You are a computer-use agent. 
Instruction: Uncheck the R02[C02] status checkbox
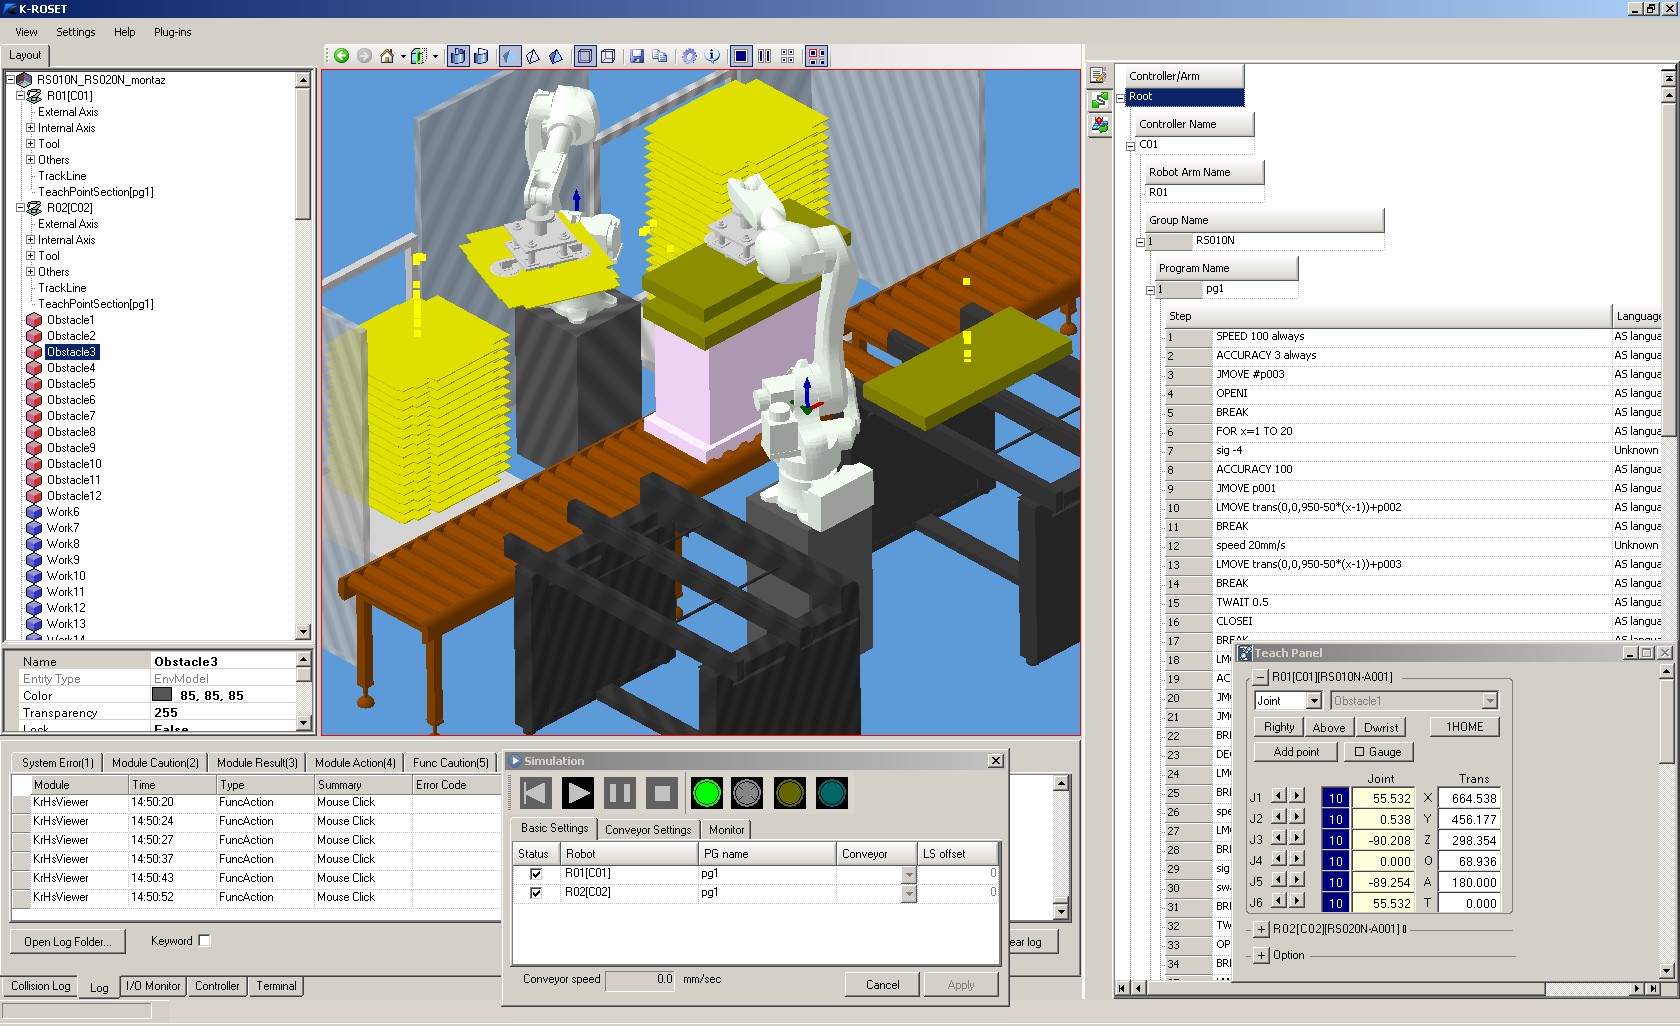coord(535,892)
